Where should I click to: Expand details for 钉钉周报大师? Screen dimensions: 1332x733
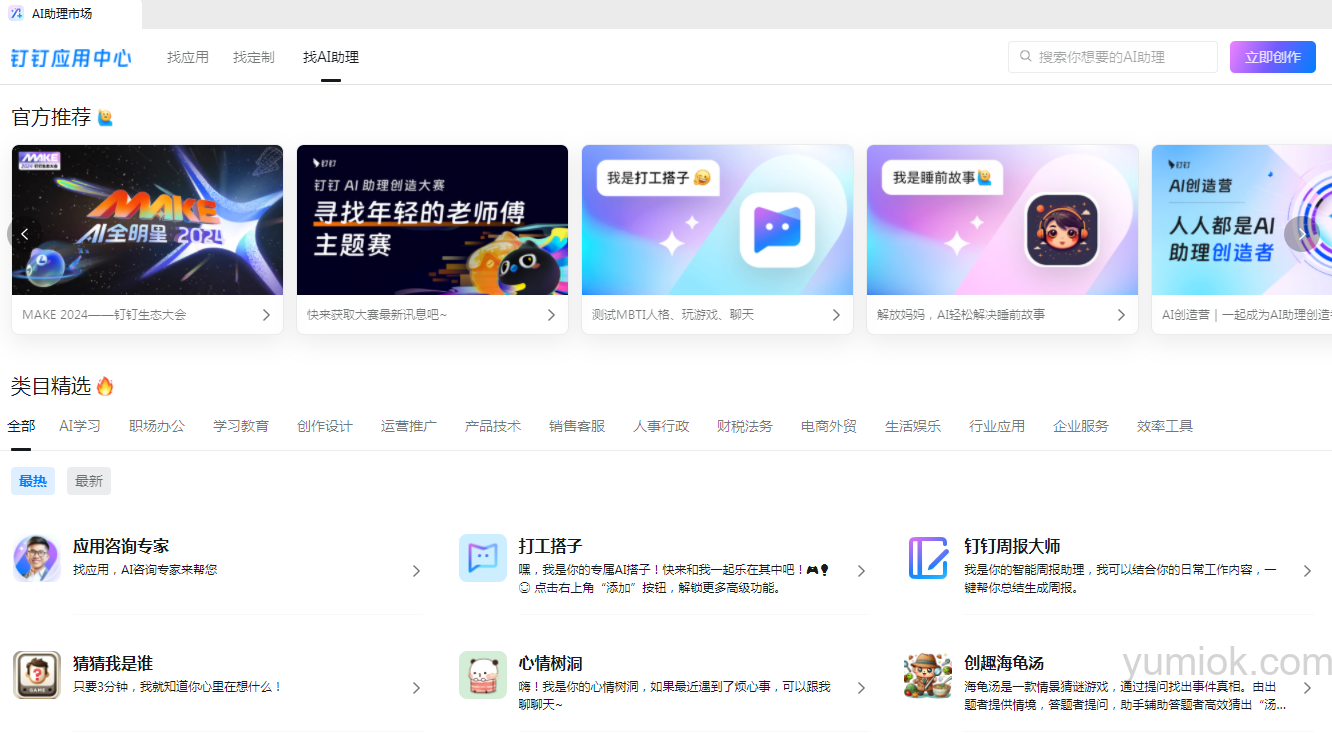1307,570
